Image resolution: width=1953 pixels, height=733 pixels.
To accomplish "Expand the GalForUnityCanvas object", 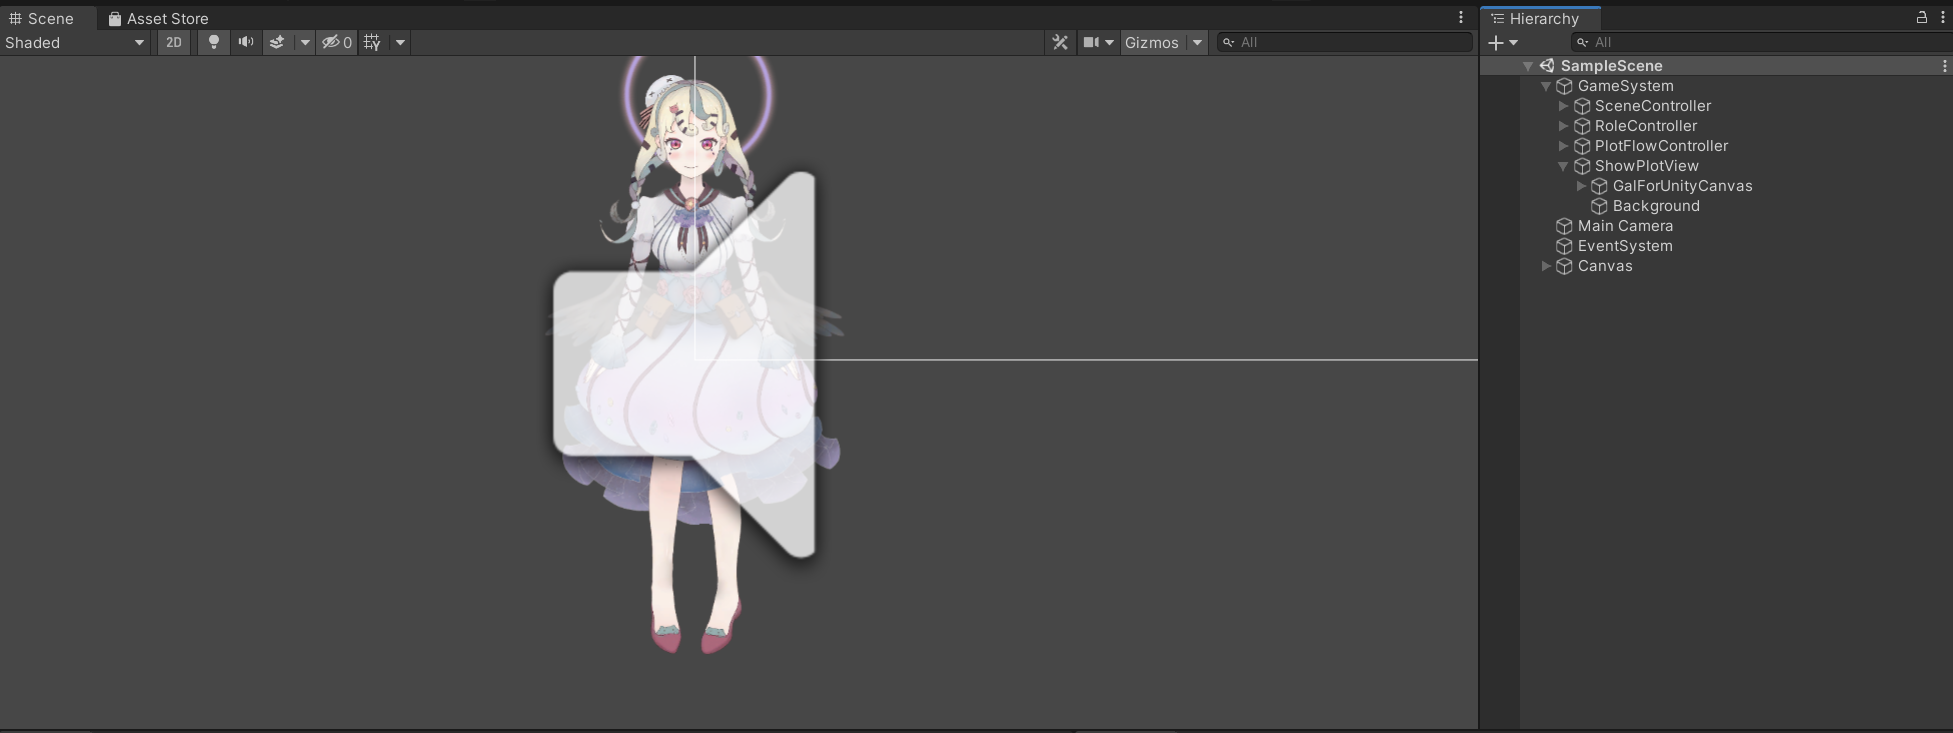I will tap(1581, 186).
